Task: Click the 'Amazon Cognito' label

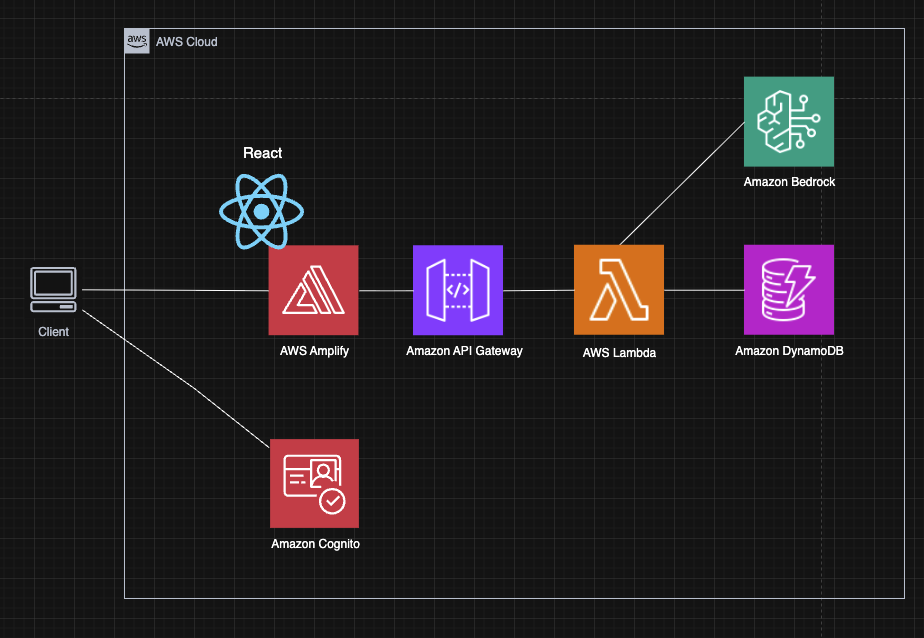Action: (315, 544)
